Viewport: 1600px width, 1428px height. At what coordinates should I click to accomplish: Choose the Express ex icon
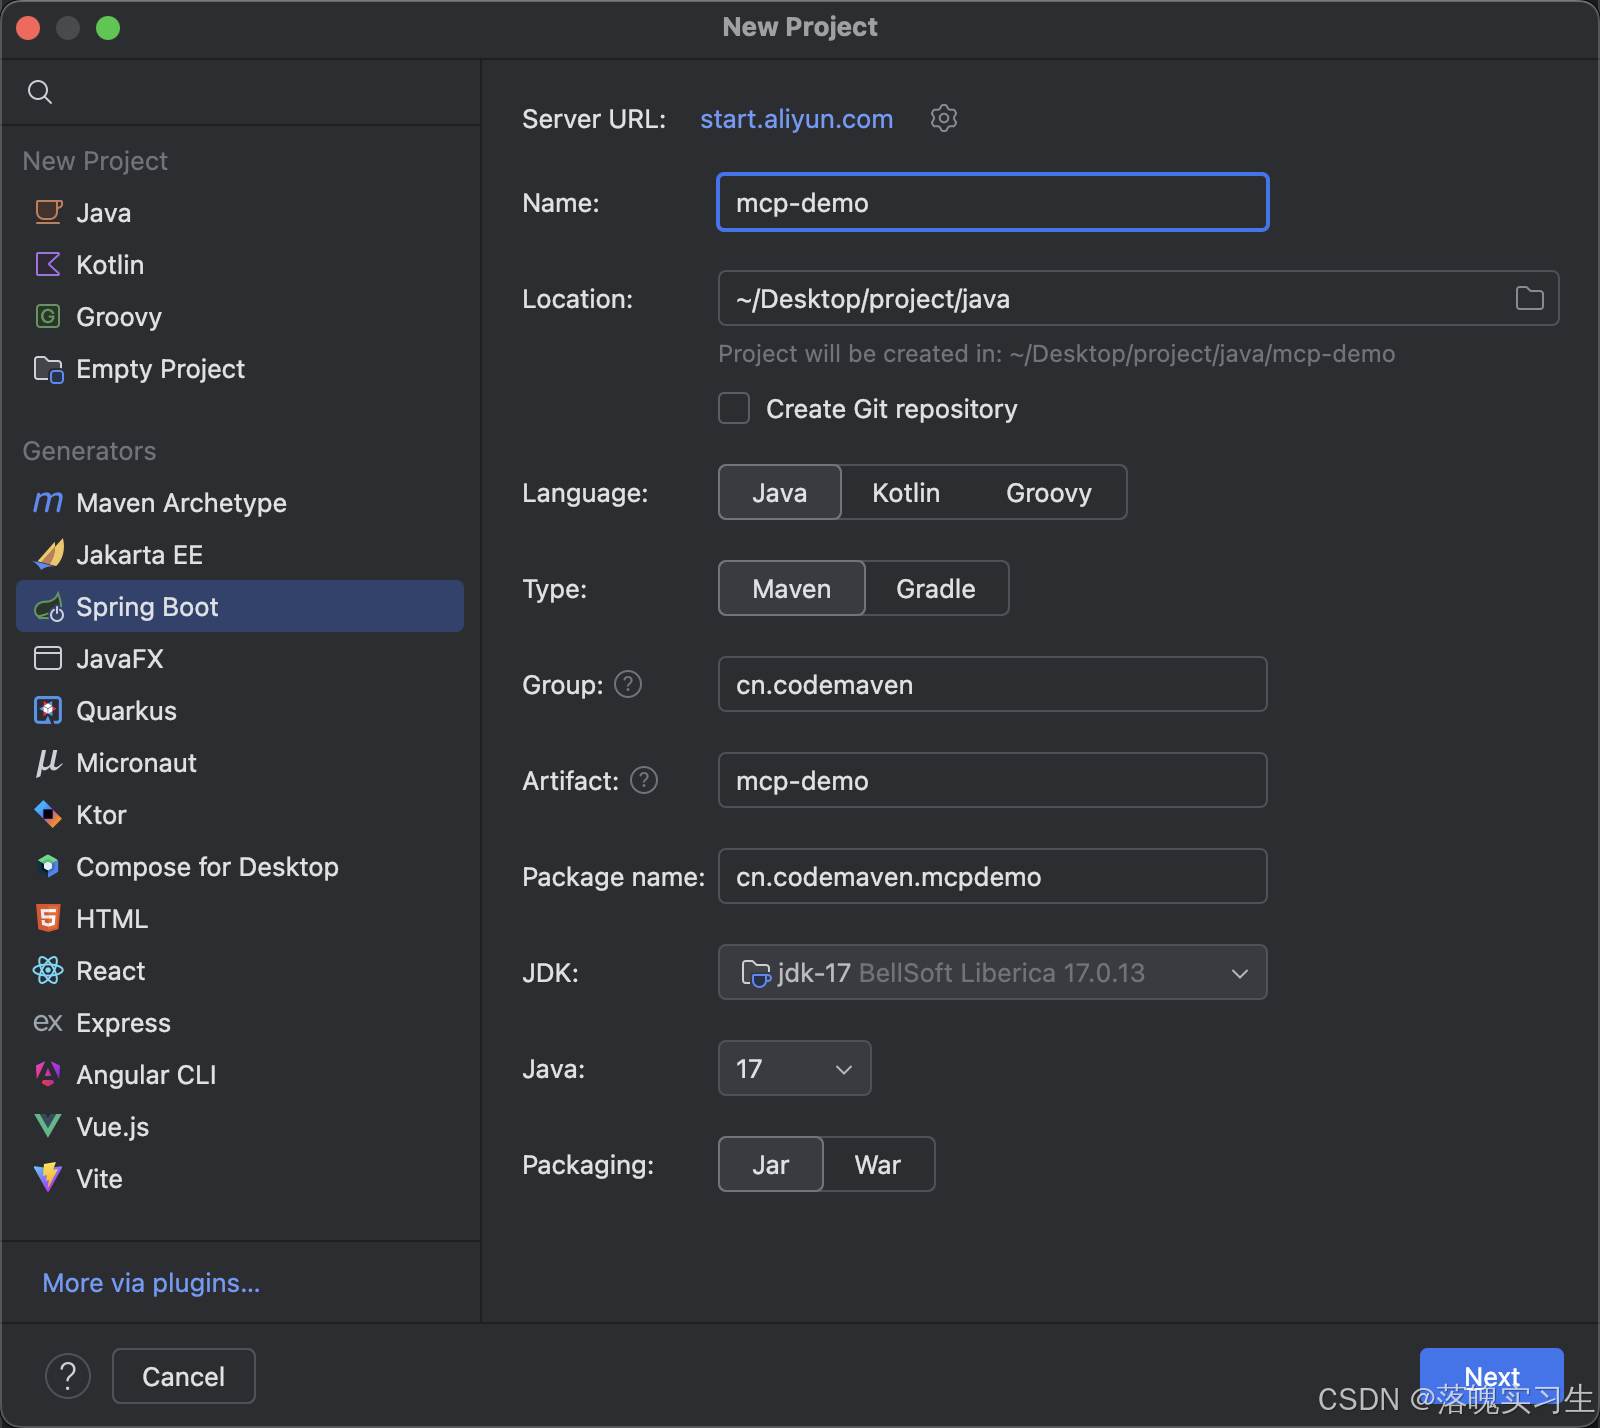click(48, 1022)
